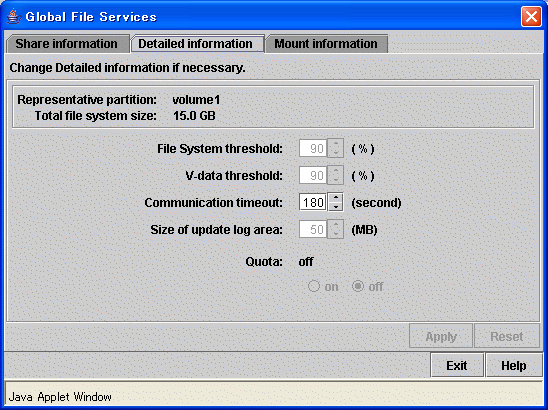Increase Communication timeout with up arrow
The image size is (548, 410).
click(336, 198)
